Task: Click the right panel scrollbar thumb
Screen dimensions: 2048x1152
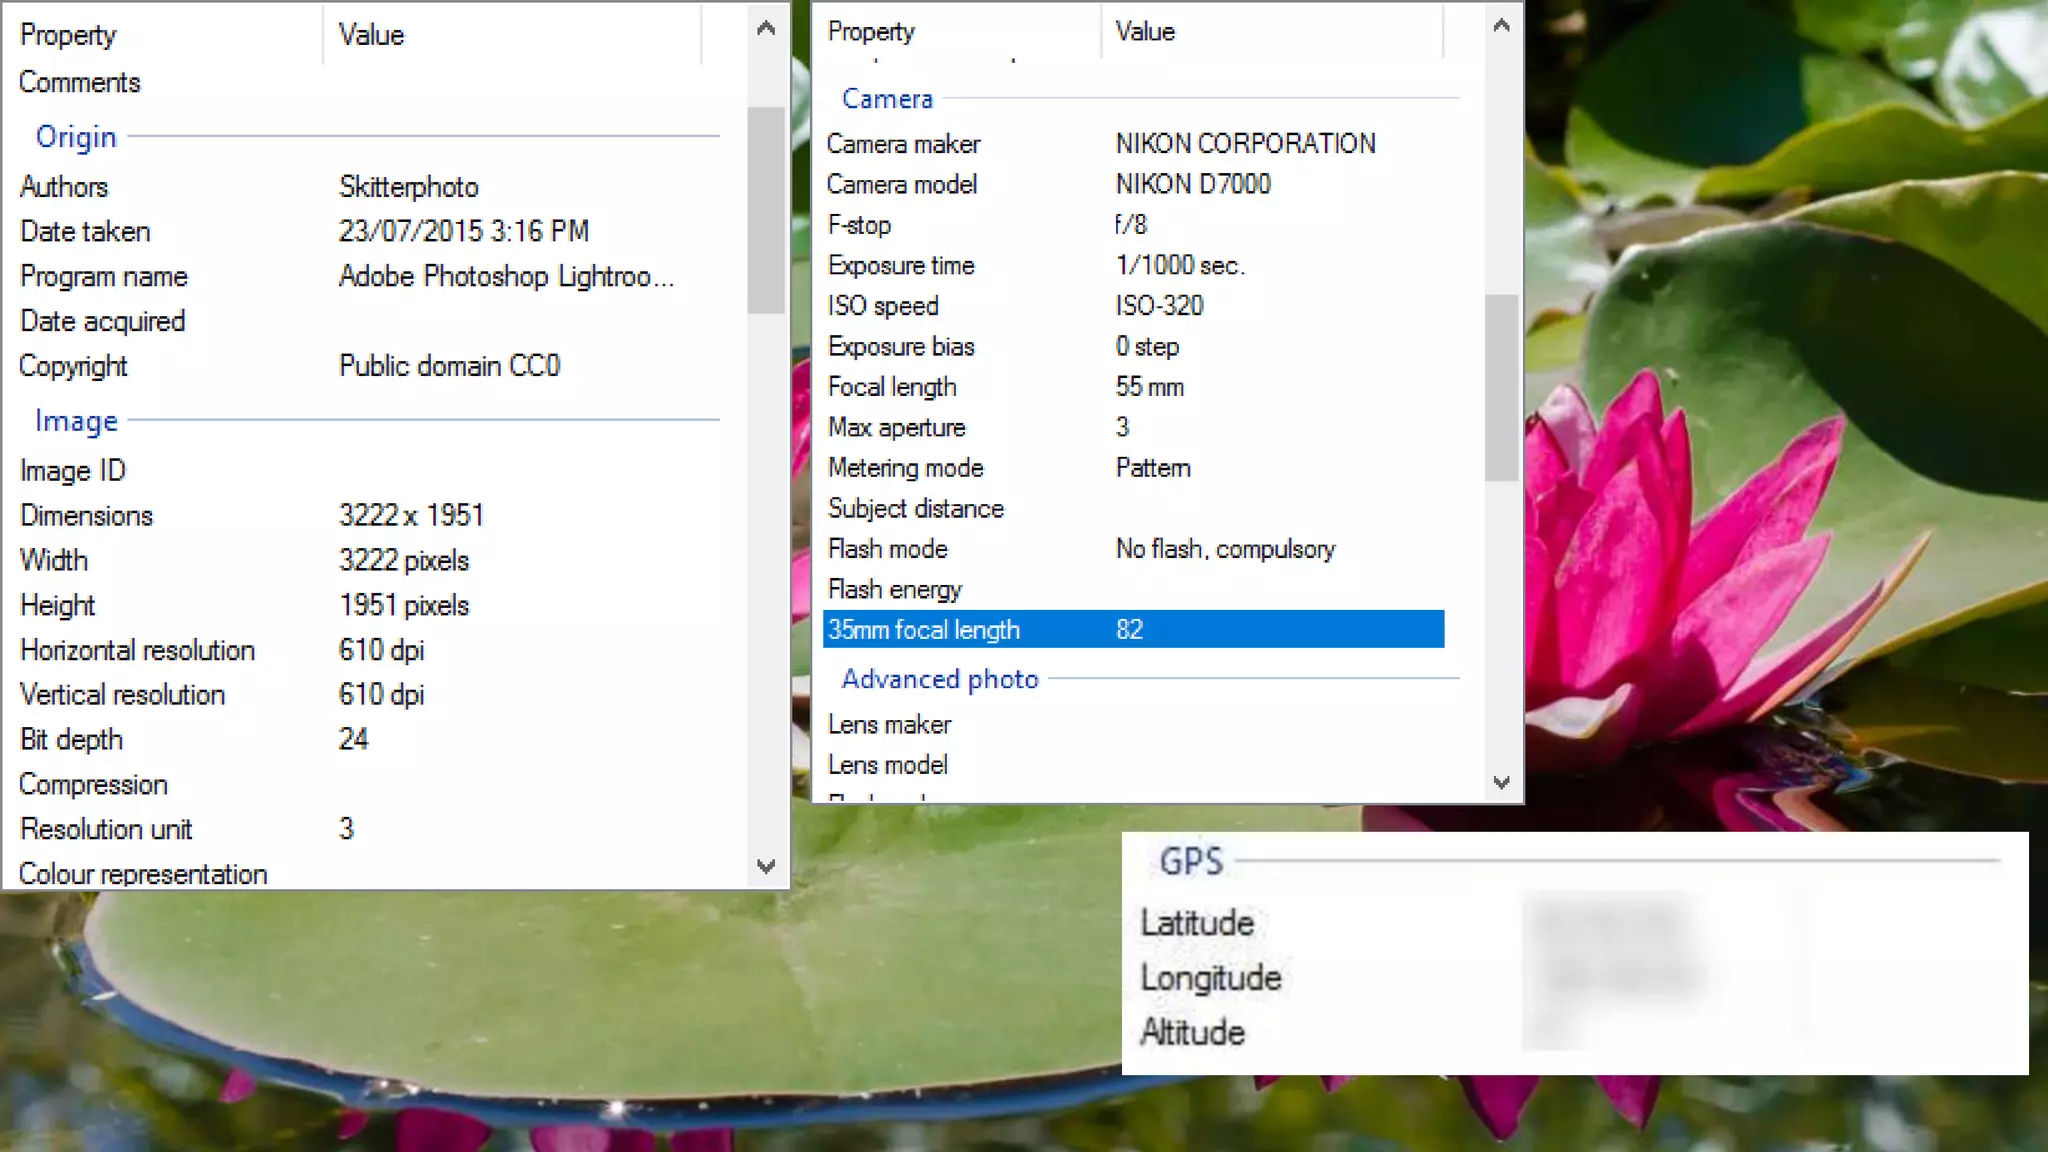Action: (1501, 387)
